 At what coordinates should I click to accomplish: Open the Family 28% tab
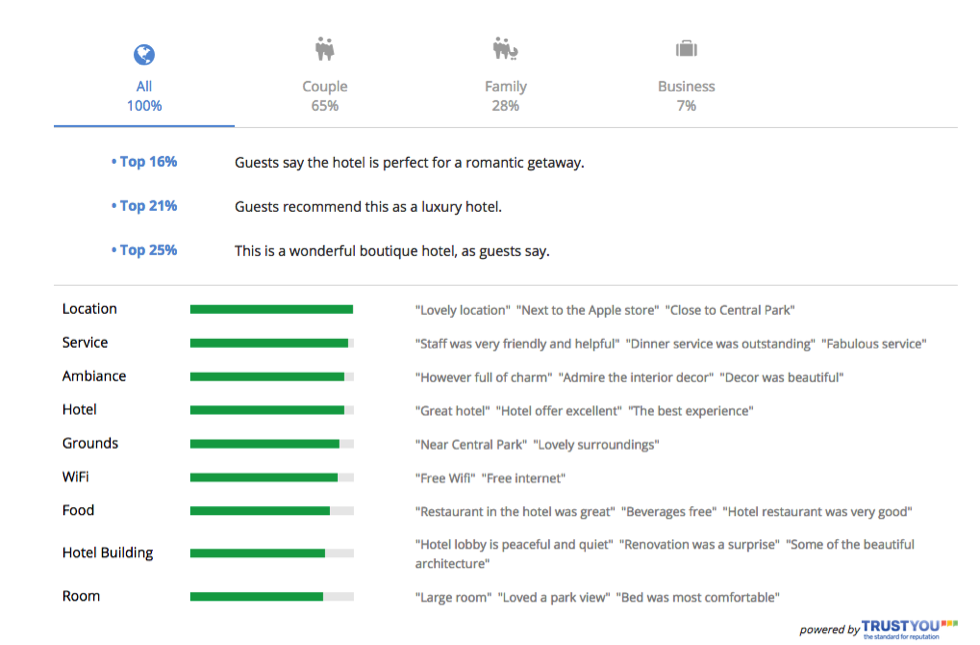click(505, 96)
